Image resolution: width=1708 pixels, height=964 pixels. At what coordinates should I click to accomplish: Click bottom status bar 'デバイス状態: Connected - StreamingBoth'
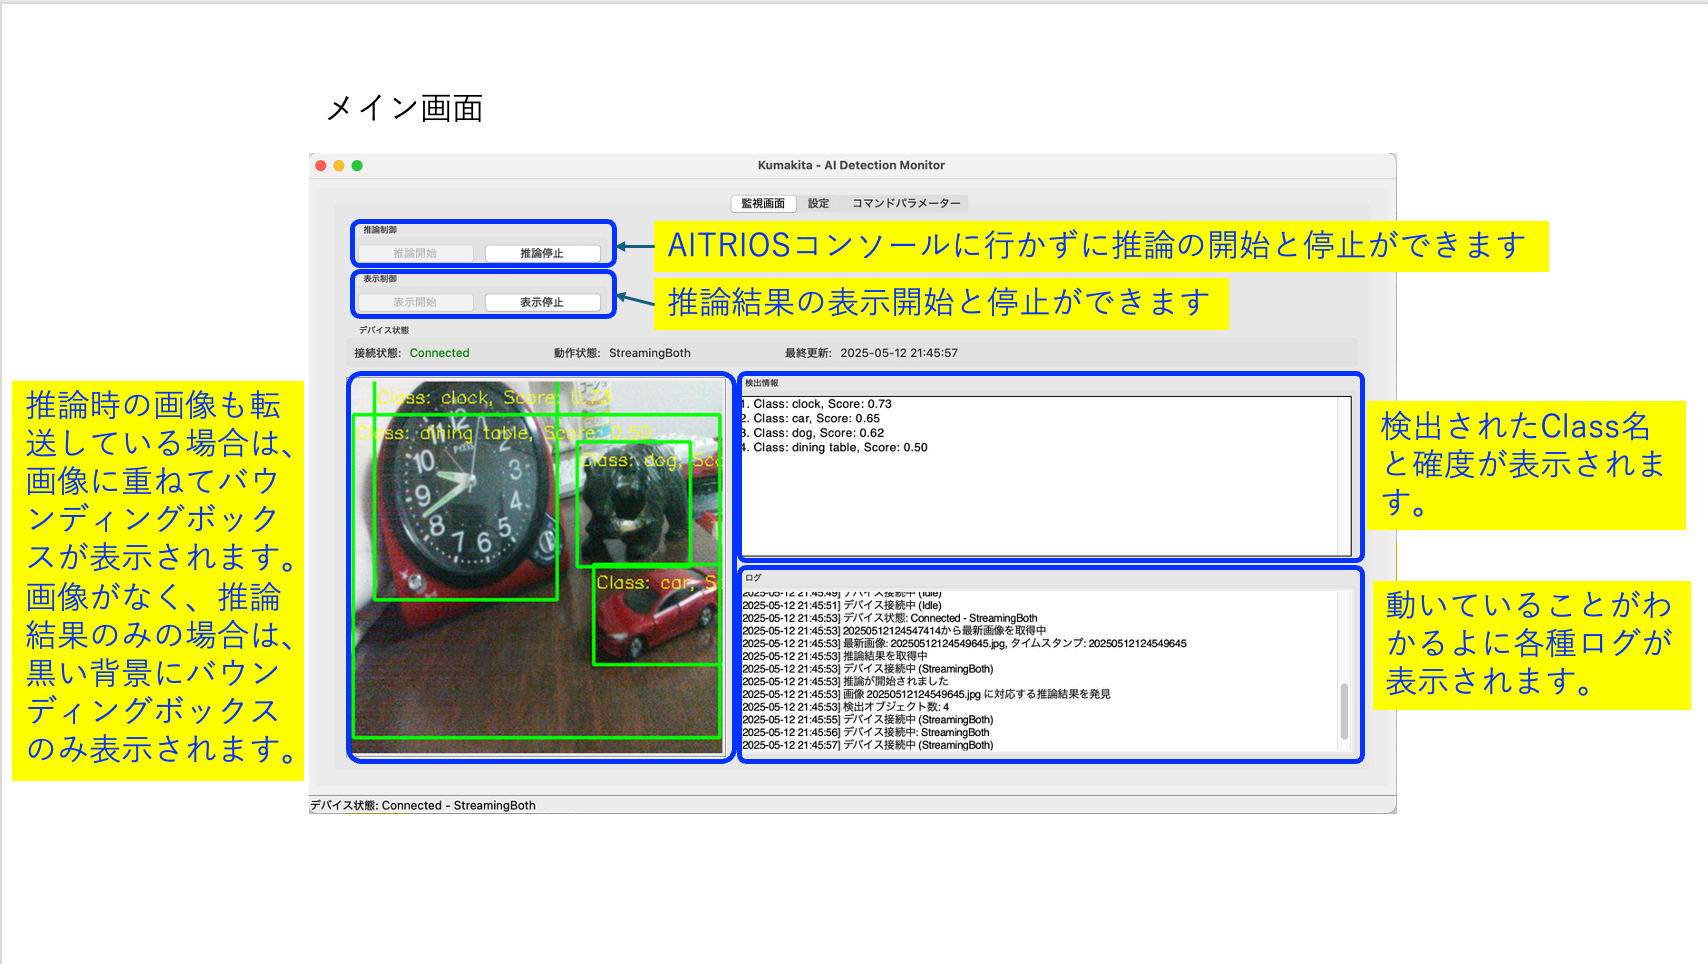pos(423,806)
